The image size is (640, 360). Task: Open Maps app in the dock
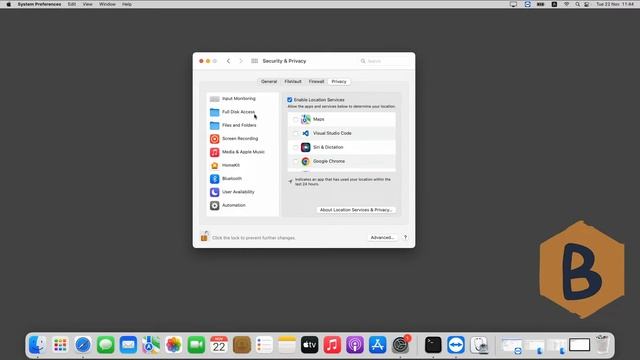[x=151, y=345]
